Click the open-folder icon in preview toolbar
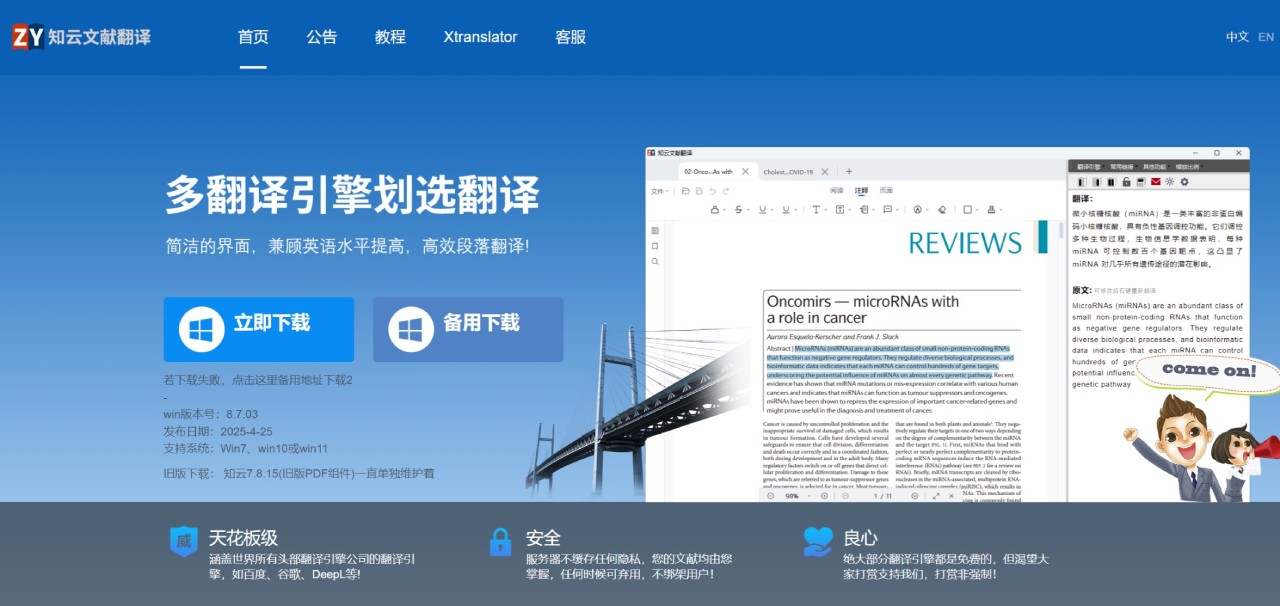1280x606 pixels. [x=686, y=191]
